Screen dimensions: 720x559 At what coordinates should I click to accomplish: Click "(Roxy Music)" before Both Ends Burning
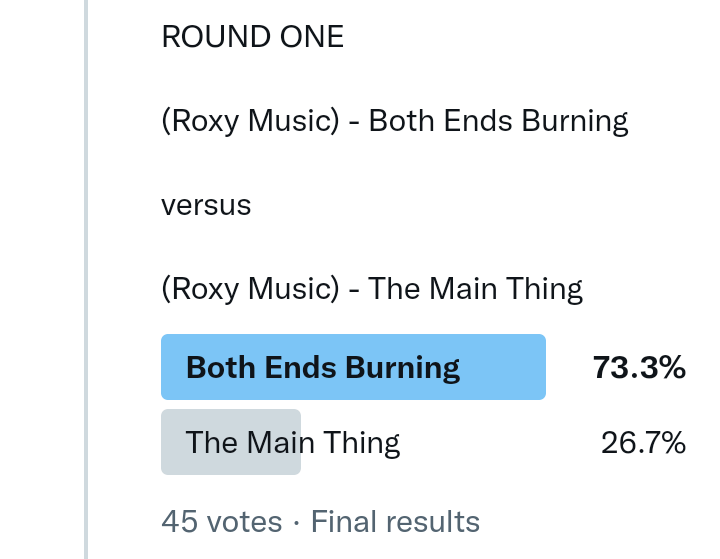click(x=246, y=121)
